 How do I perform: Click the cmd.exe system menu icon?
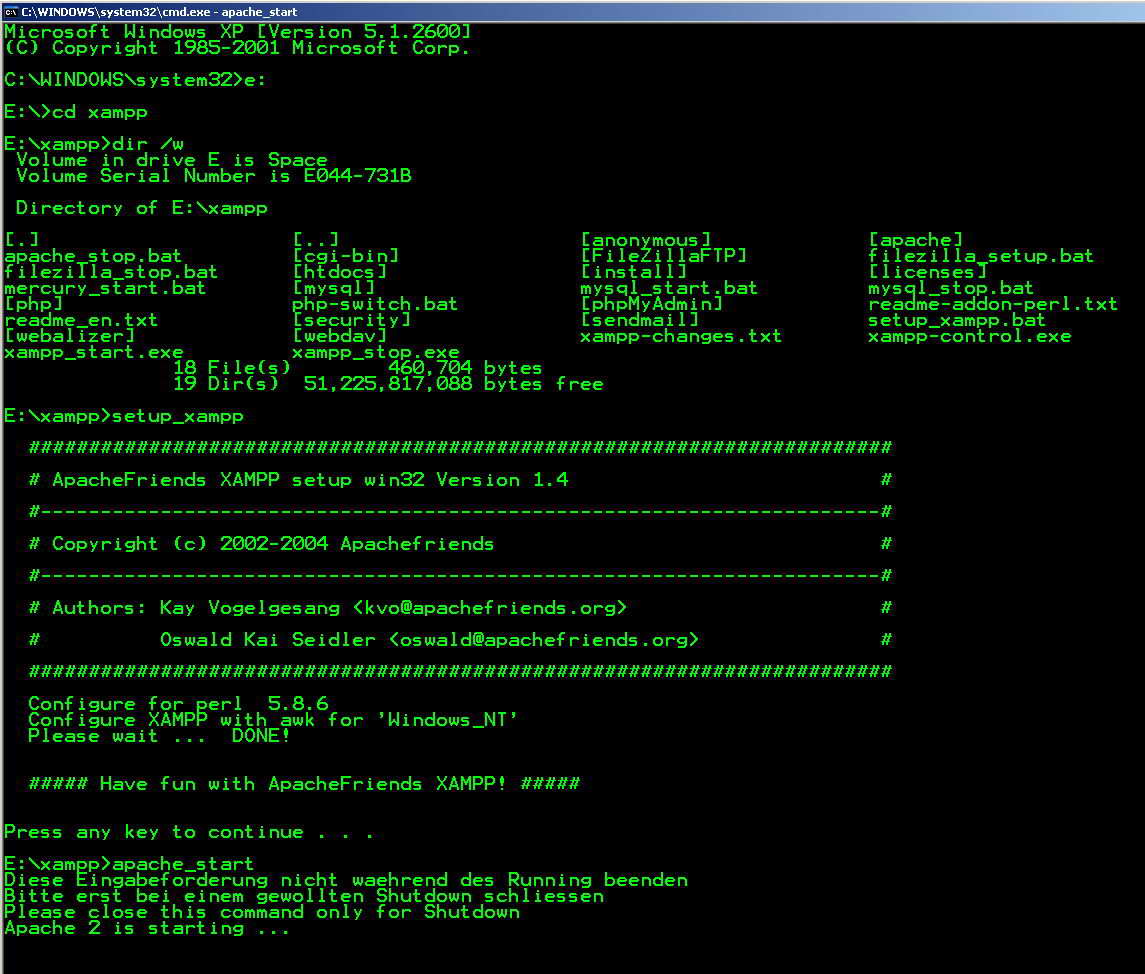[10, 10]
